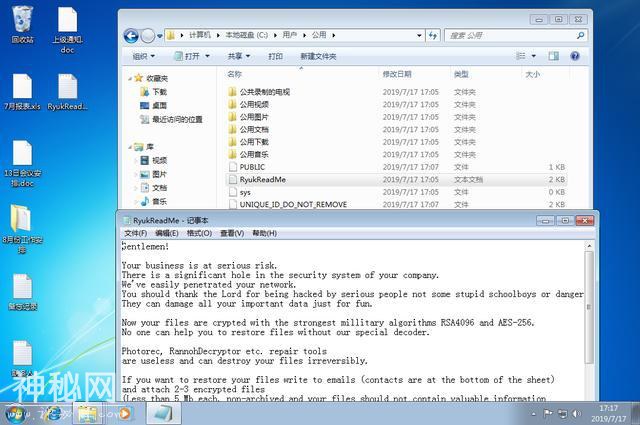
Task: Open the address bar history dropdown
Action: point(419,36)
